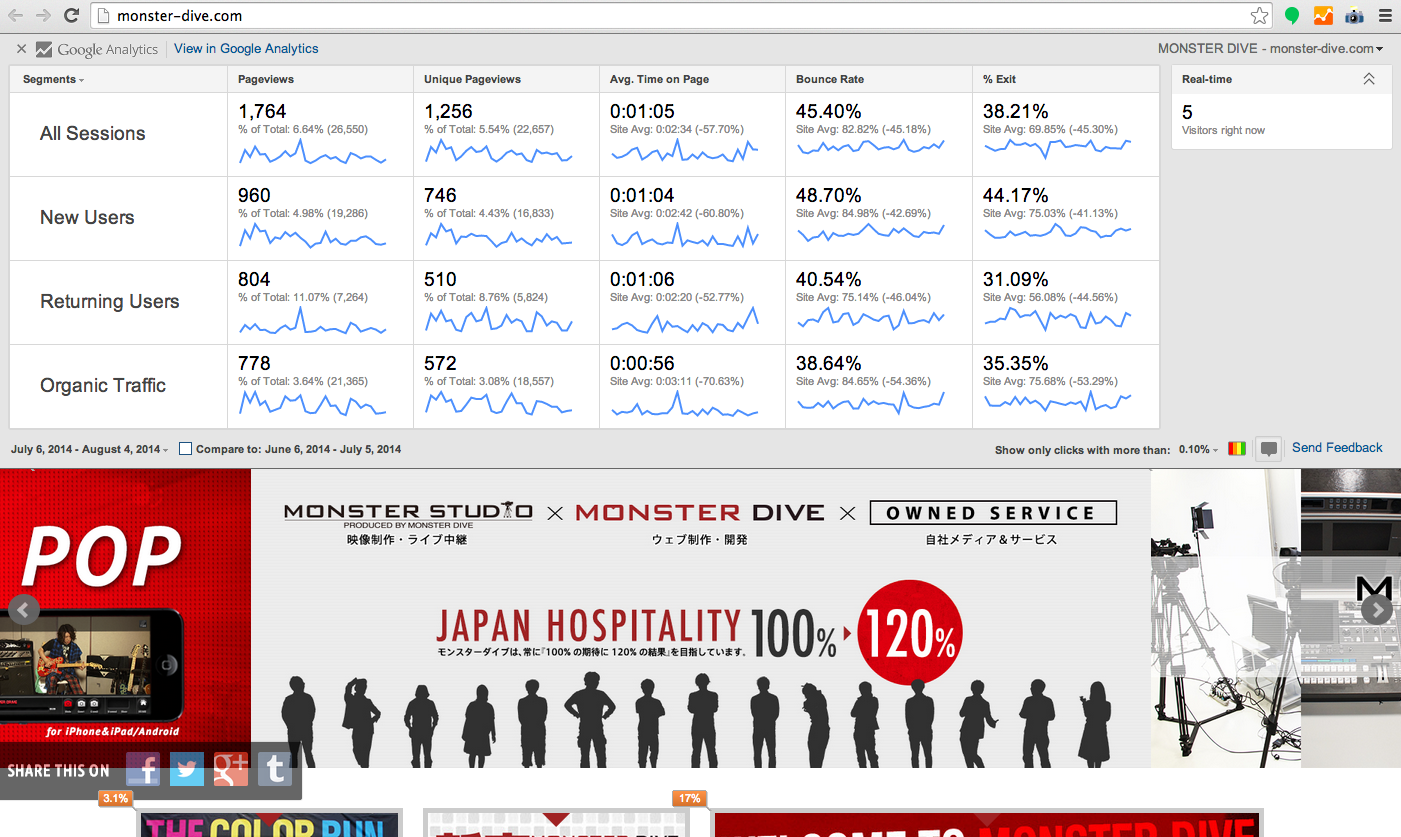
Task: Open the green Evernote extension icon
Action: 1292,16
